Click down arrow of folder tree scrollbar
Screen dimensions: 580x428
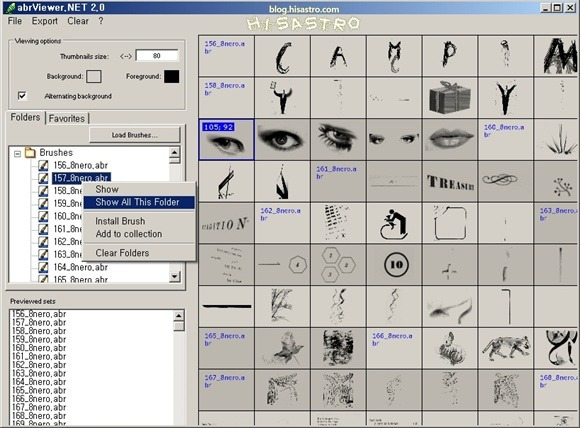[175, 276]
